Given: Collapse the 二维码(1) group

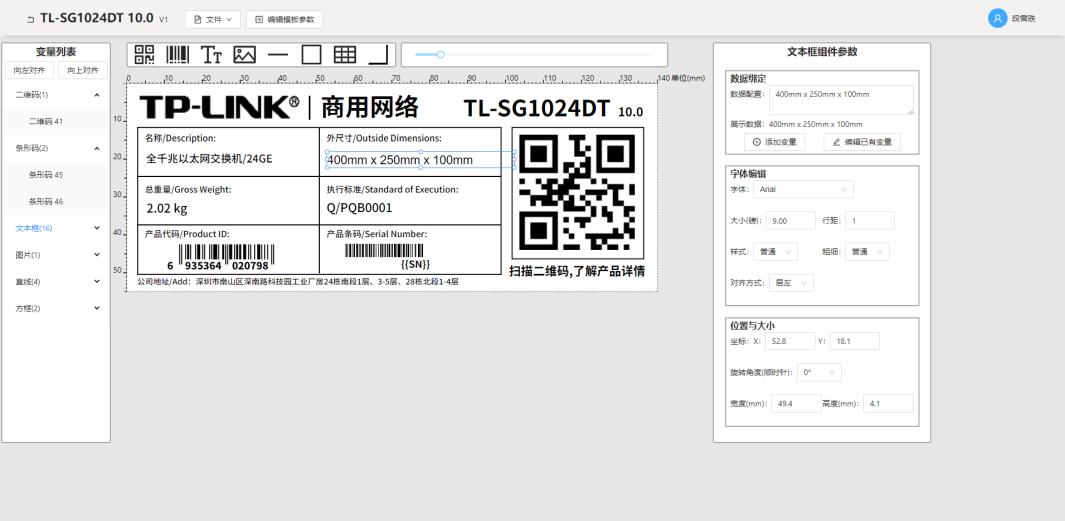Looking at the screenshot, I should pyautogui.click(x=96, y=95).
